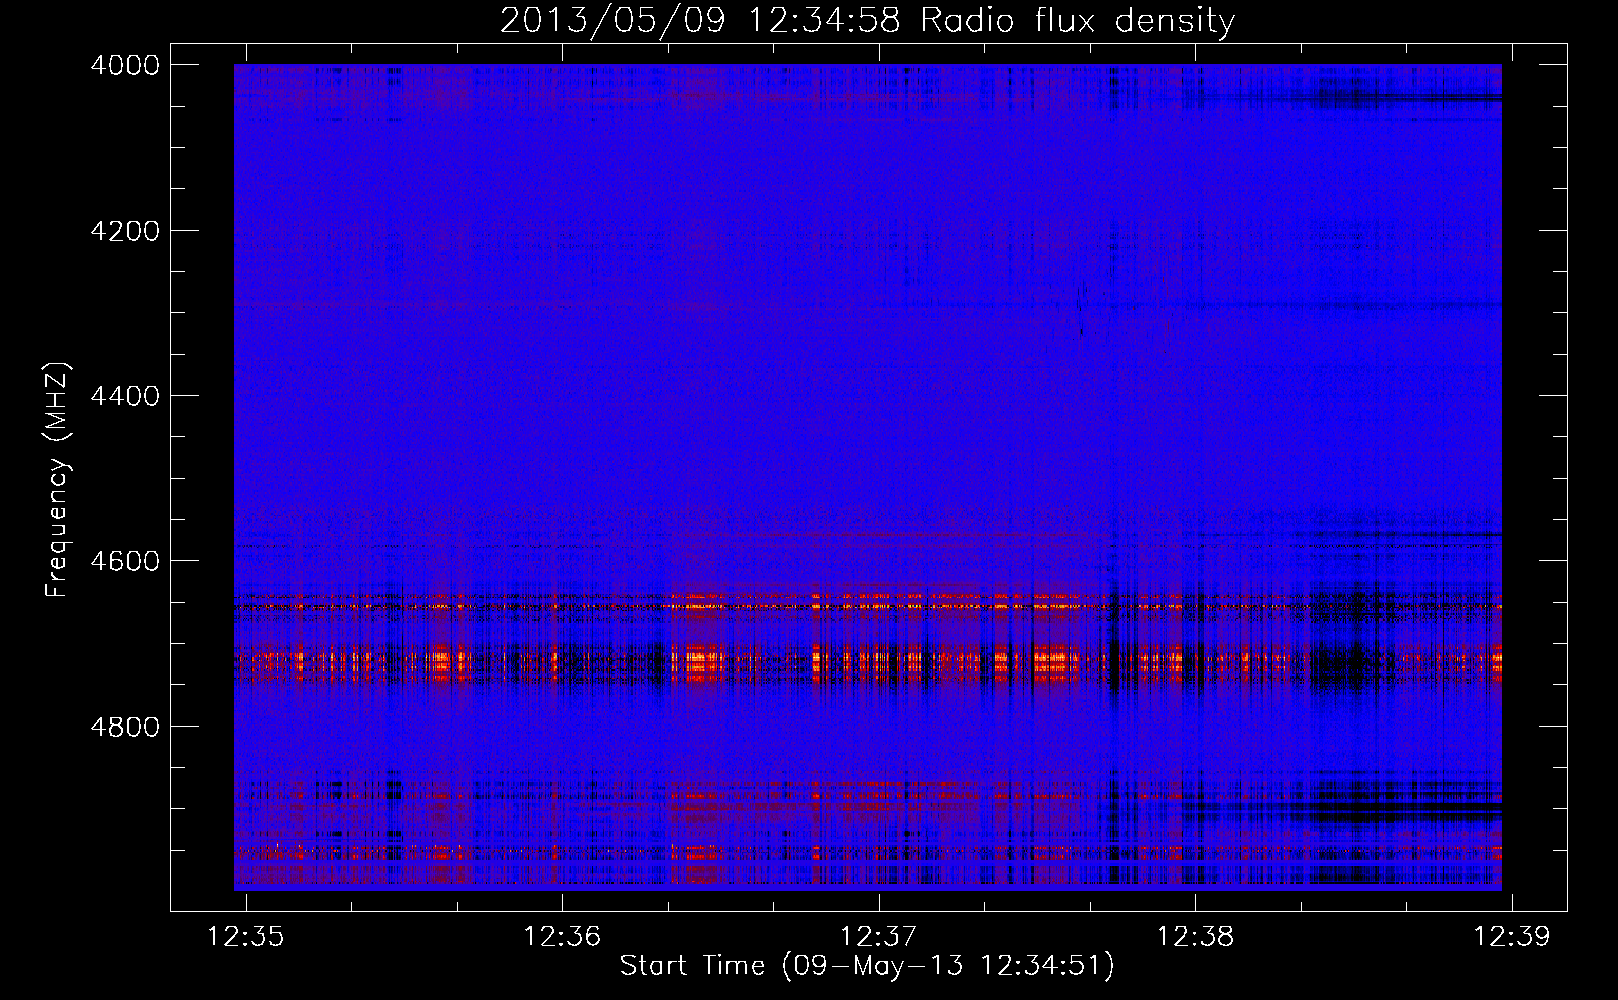Select the 4800 frequency tick label

click(125, 727)
